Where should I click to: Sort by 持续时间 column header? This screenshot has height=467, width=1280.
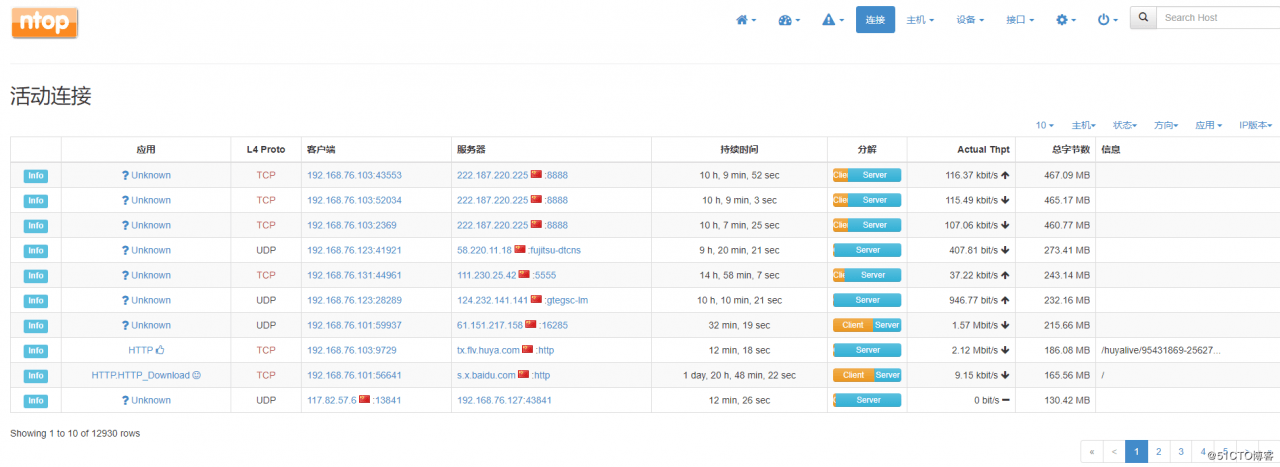739,149
